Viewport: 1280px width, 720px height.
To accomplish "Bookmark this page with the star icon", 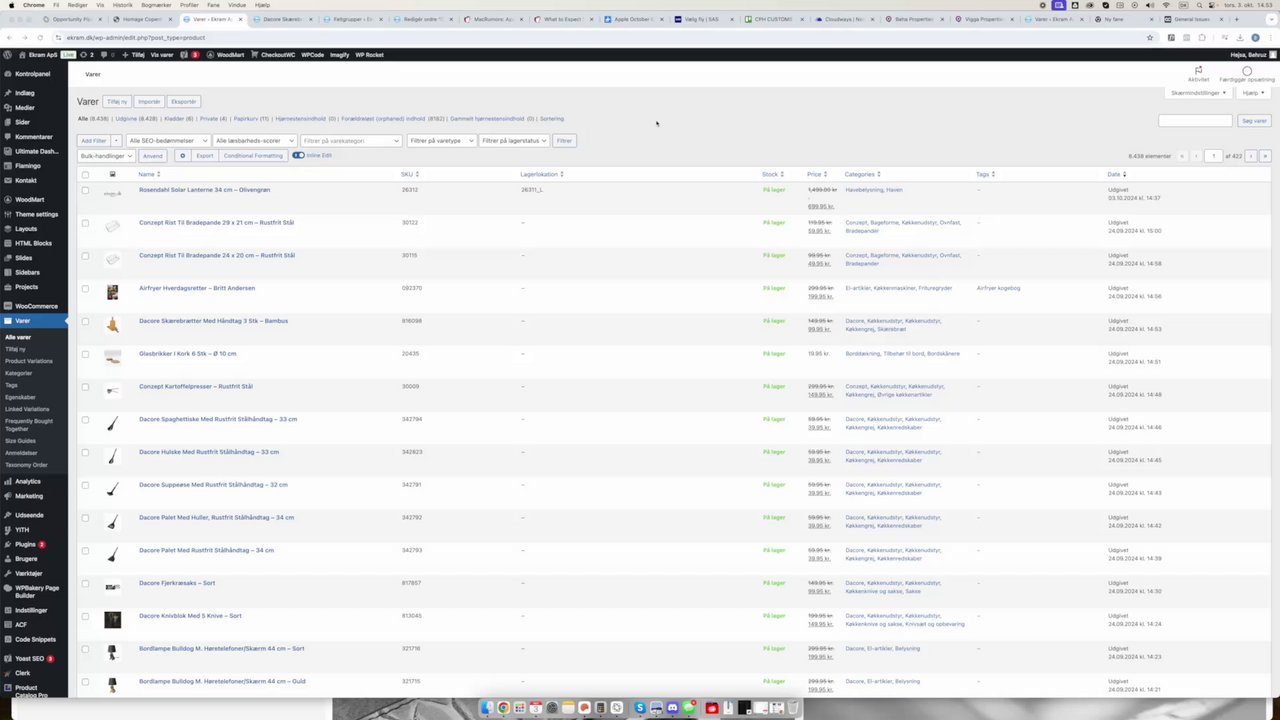I will click(x=1150, y=38).
